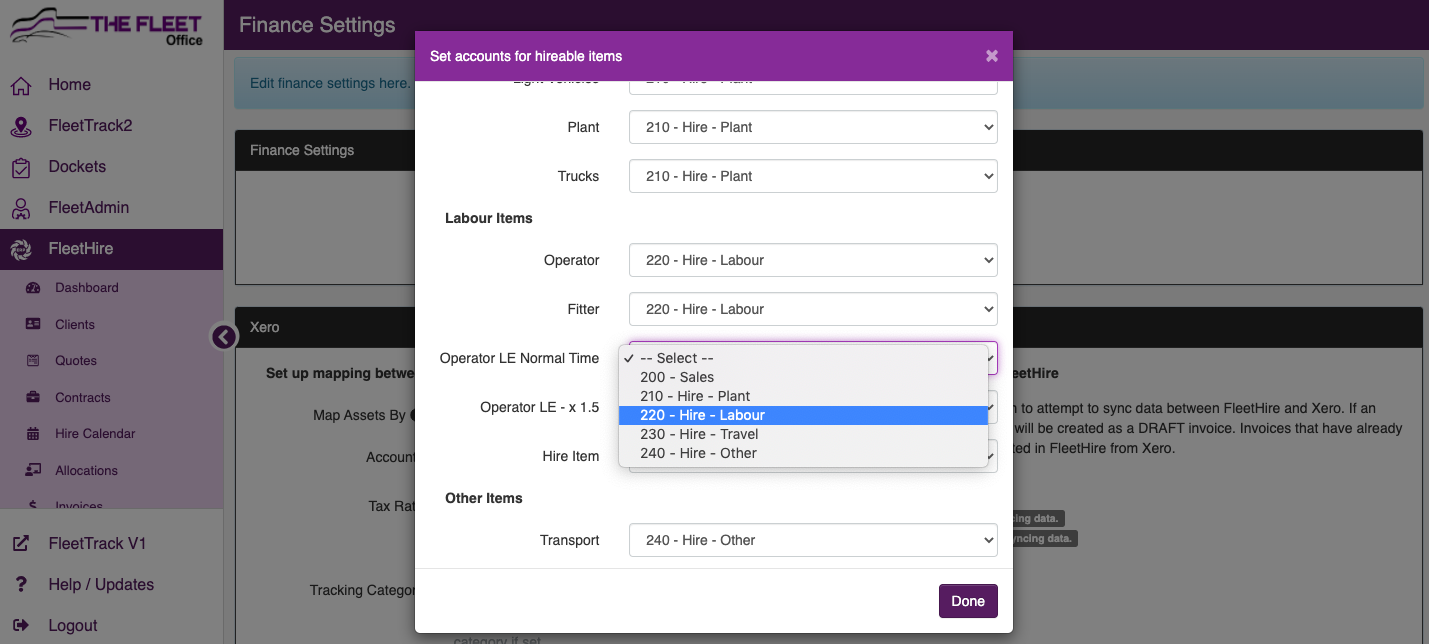Choose '210 - Hire - Plant' option
This screenshot has width=1429, height=644.
[803, 396]
